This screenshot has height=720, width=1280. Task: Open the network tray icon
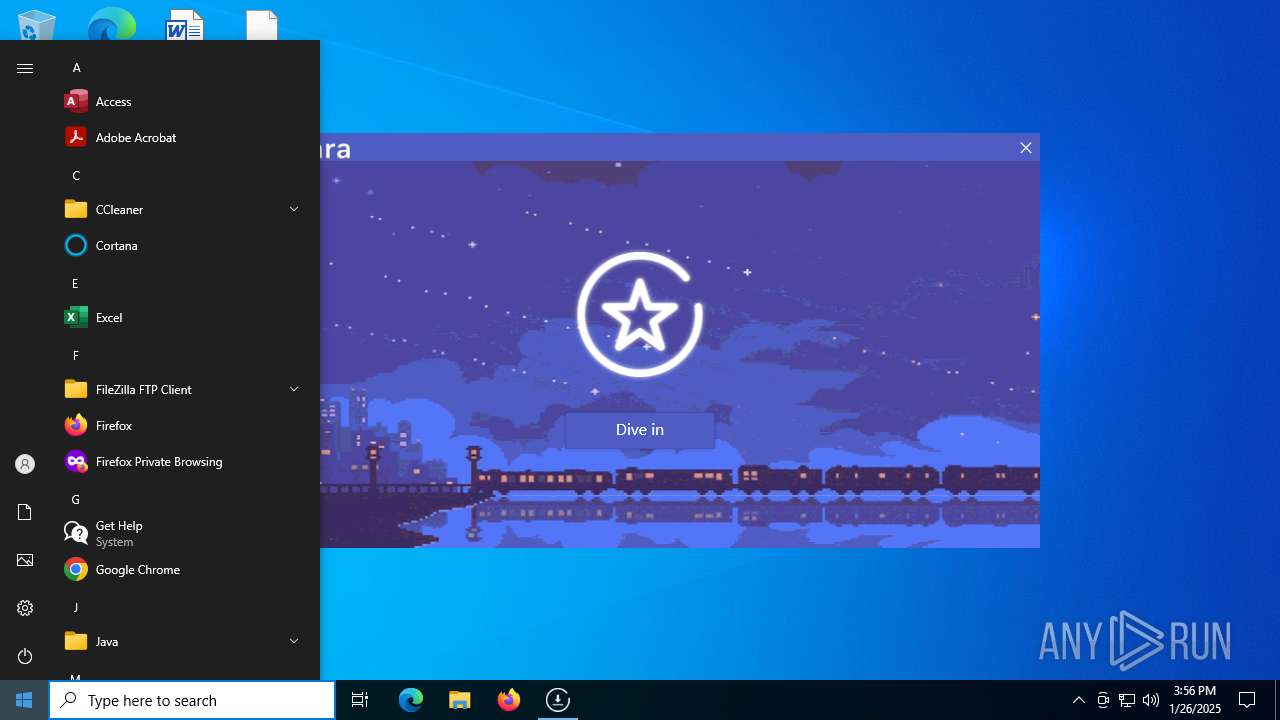click(x=1127, y=700)
